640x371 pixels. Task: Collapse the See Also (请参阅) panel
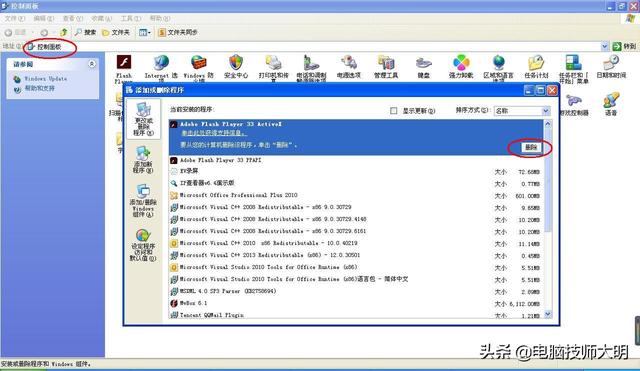point(92,64)
